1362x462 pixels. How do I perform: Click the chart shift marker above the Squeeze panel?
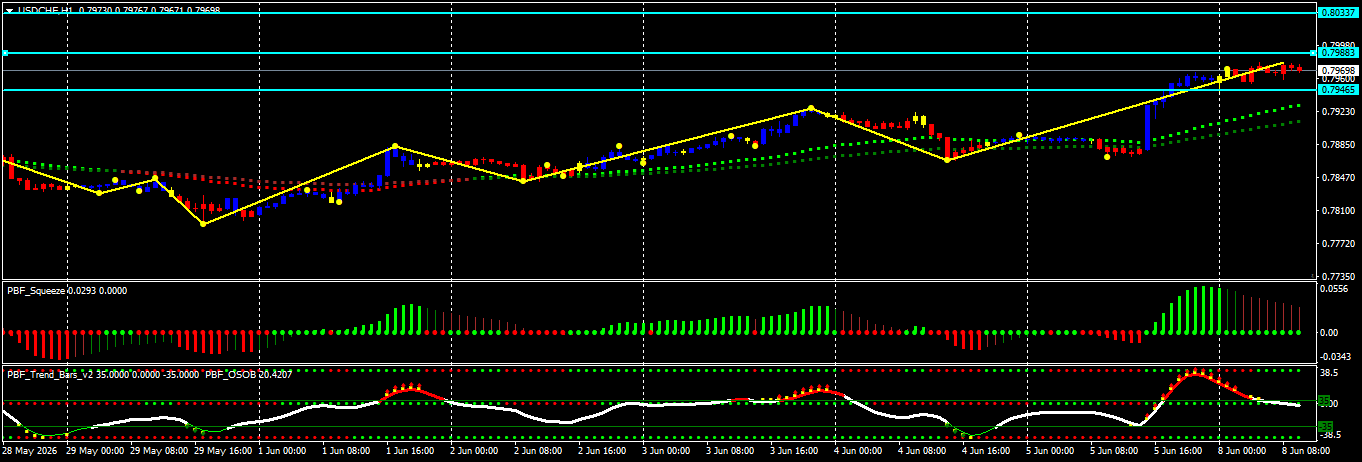pos(1313,275)
